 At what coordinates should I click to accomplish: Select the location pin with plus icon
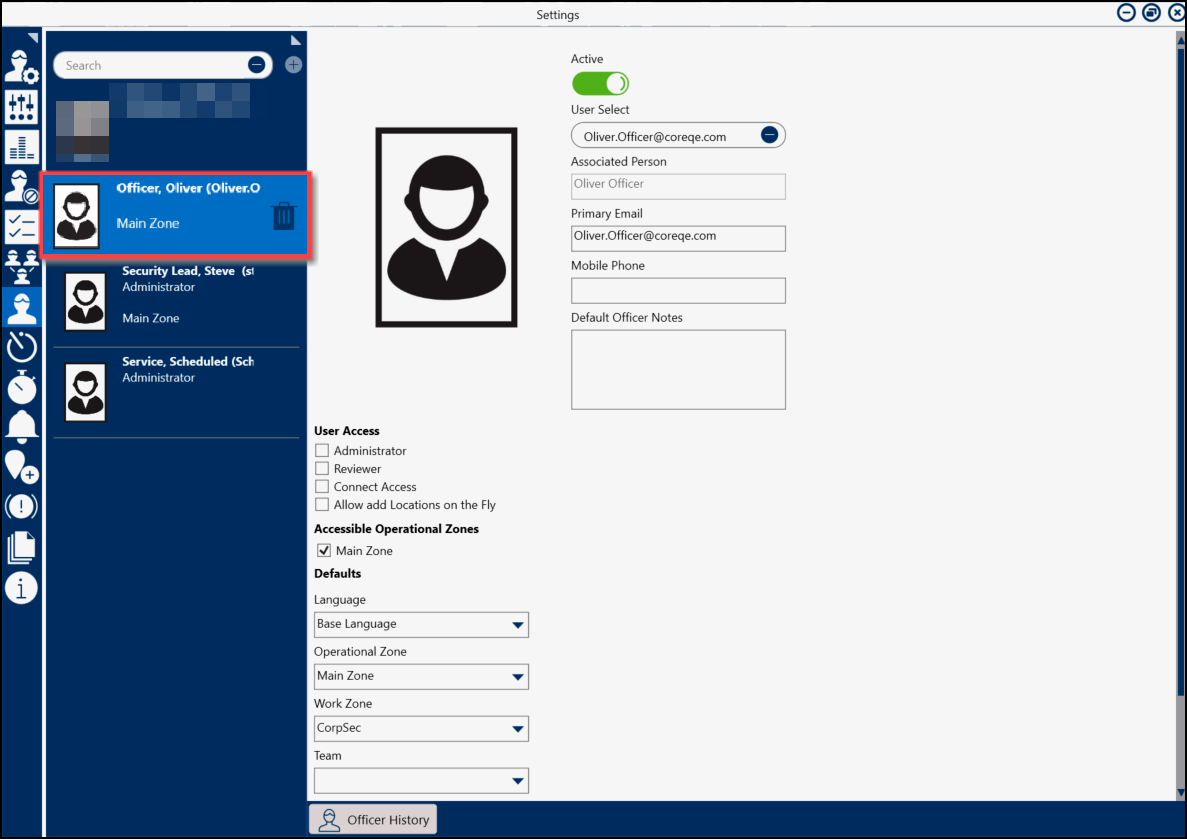click(x=21, y=466)
